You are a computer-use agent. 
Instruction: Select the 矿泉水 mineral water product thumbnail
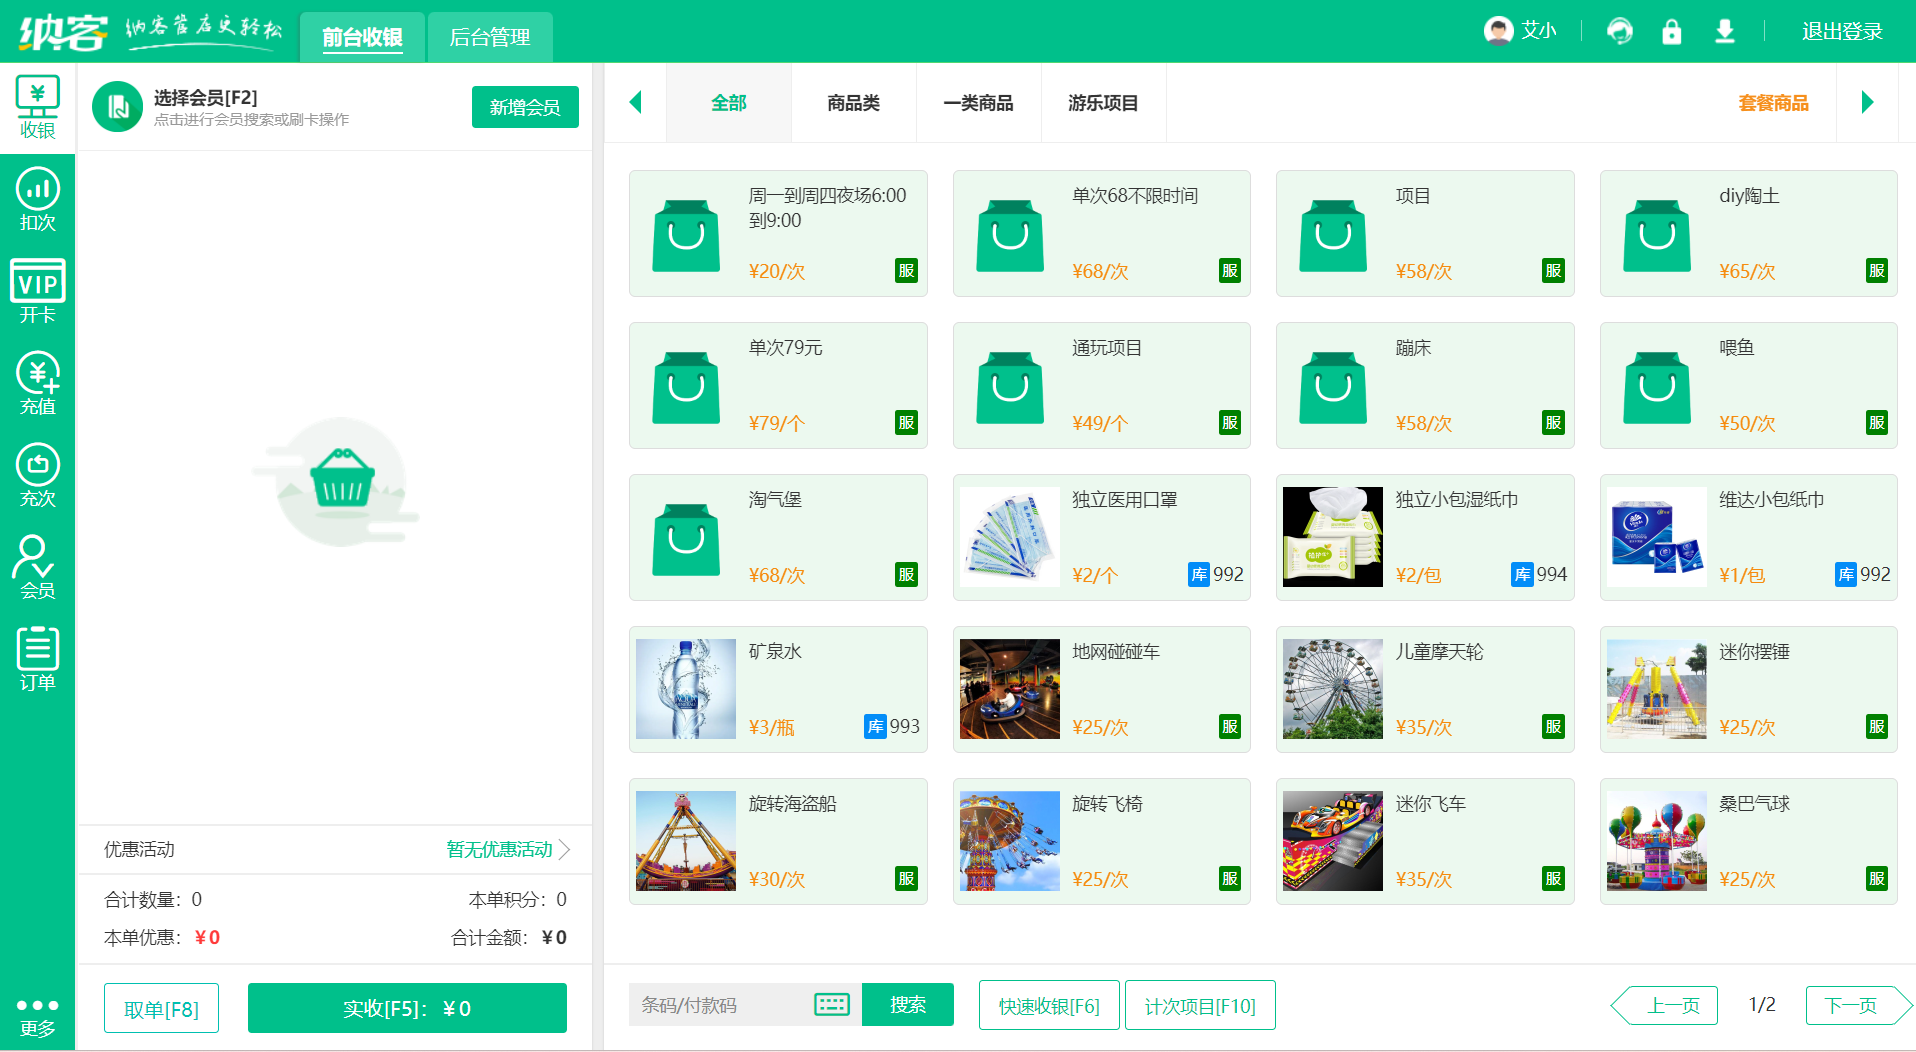pyautogui.click(x=686, y=689)
